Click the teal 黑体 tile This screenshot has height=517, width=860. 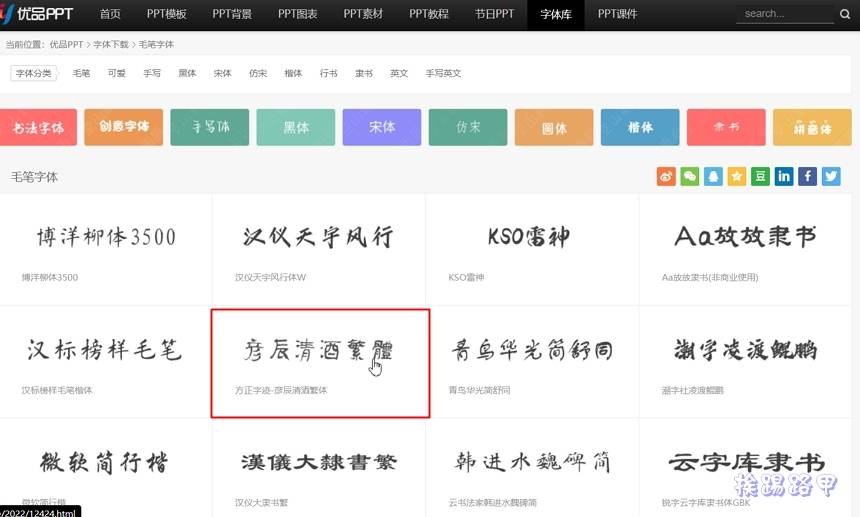[x=296, y=127]
